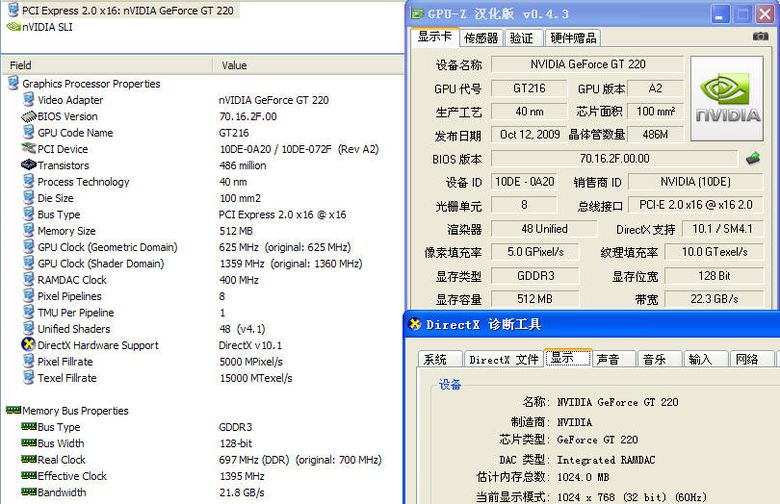Click the Value column header
The height and width of the screenshot is (504, 780).
(308, 65)
